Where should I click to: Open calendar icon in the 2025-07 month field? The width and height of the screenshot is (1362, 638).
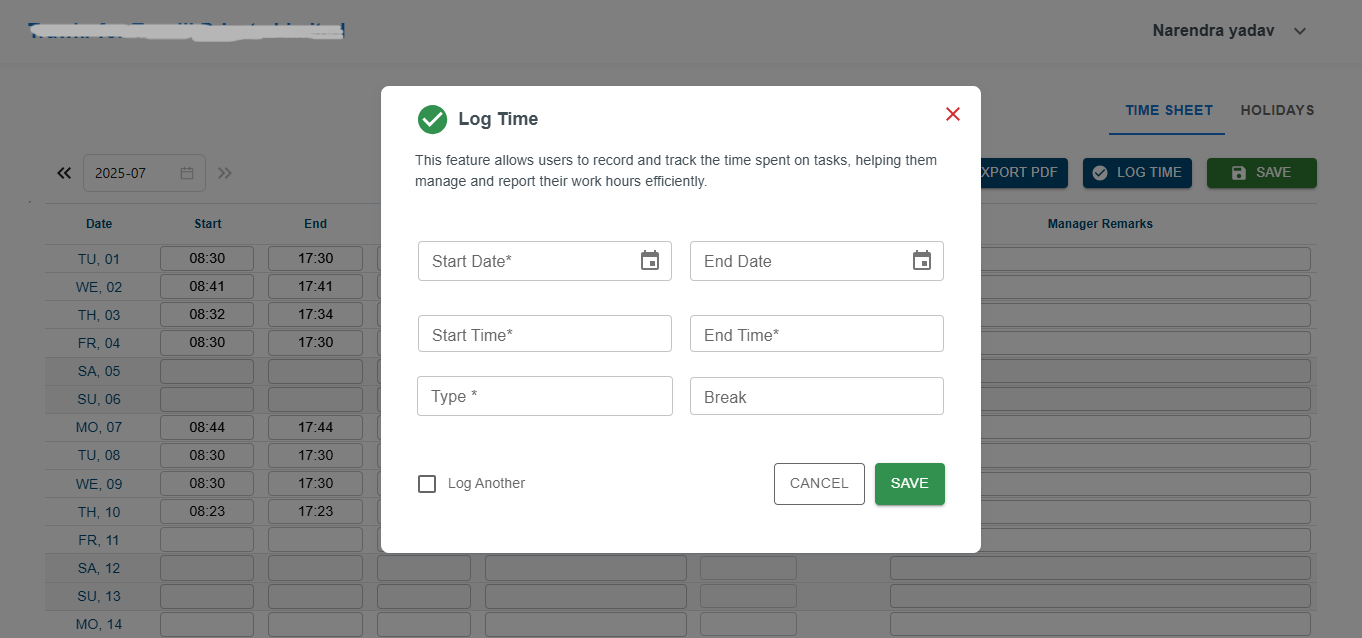[187, 173]
